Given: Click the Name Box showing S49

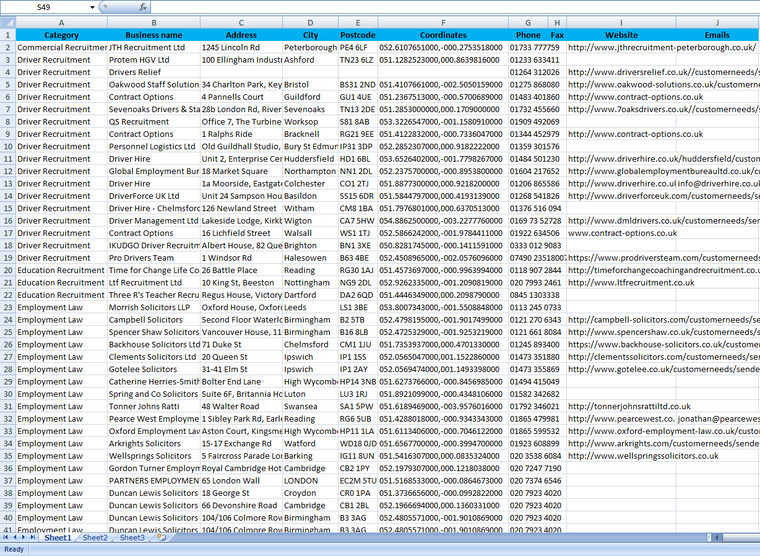Looking at the screenshot, I should click(x=45, y=7).
